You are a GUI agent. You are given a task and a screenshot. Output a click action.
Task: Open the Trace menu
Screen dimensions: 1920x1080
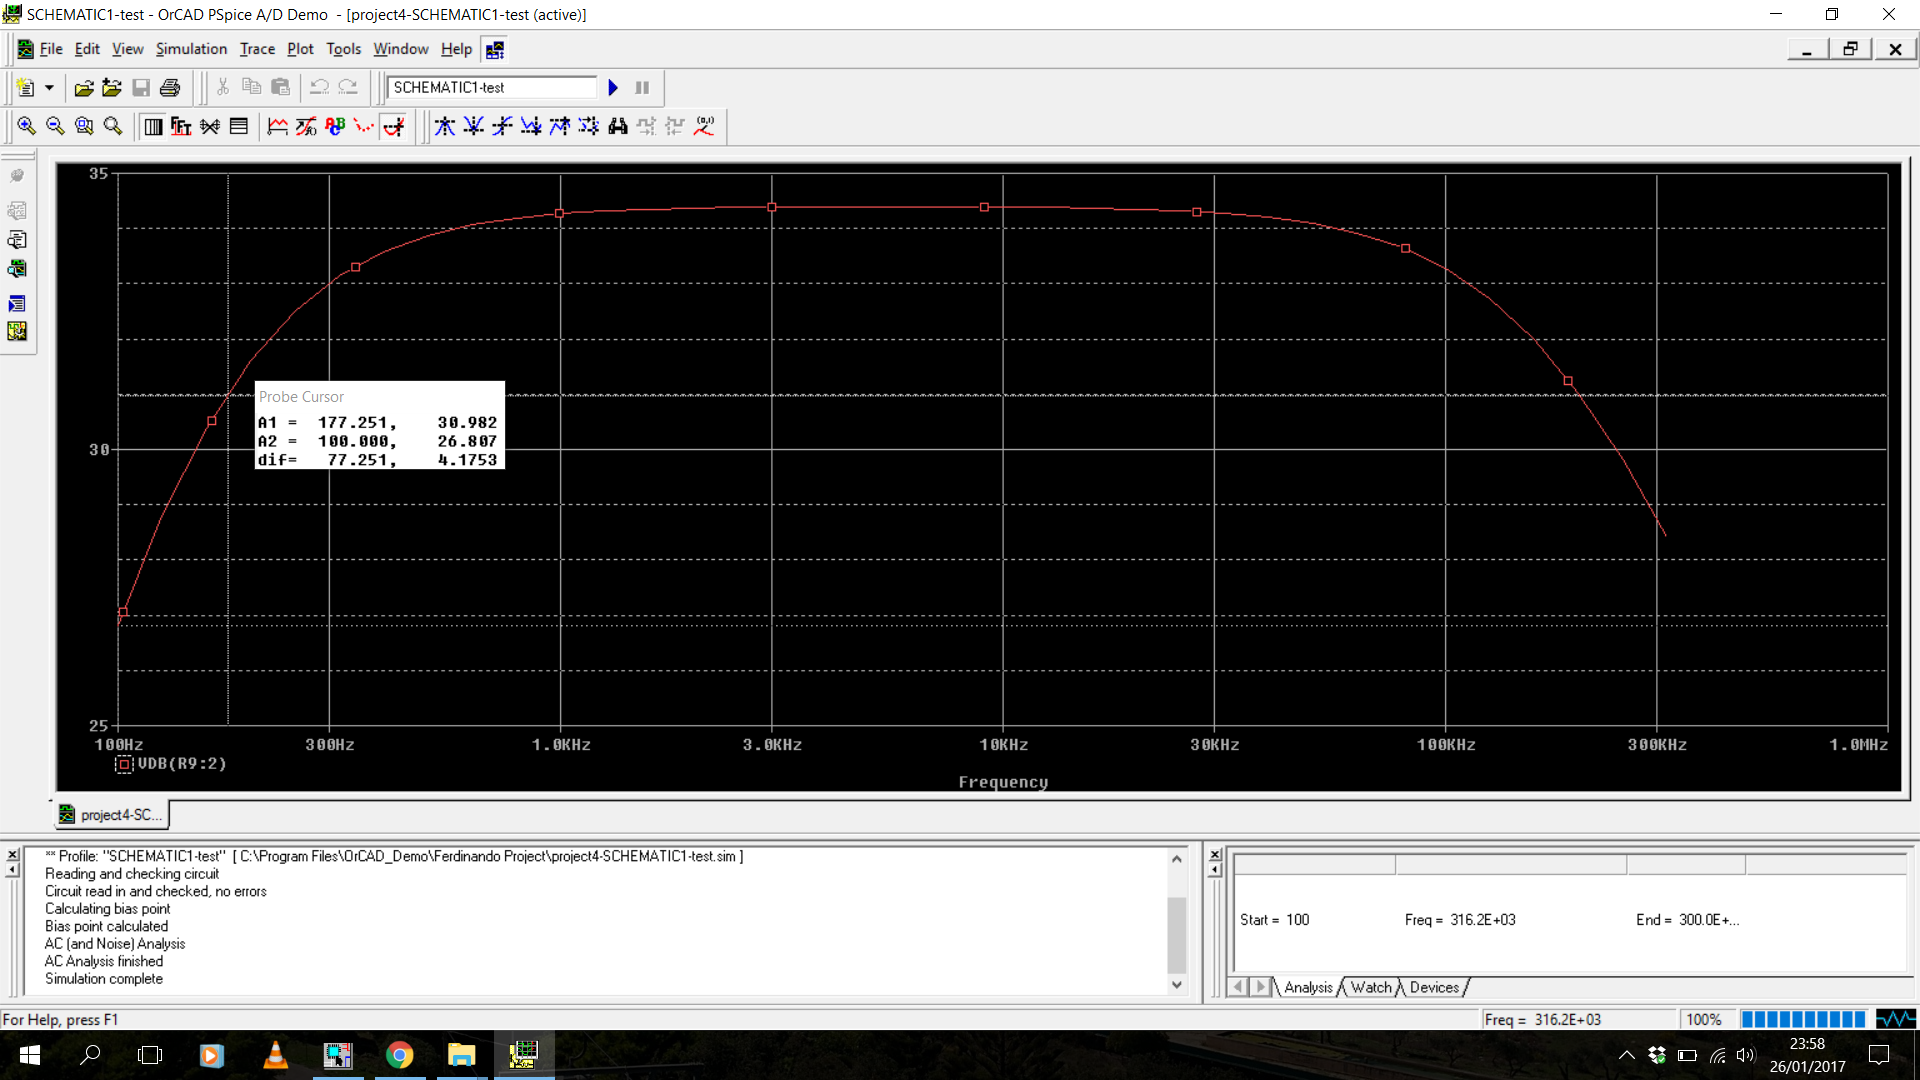click(x=257, y=49)
